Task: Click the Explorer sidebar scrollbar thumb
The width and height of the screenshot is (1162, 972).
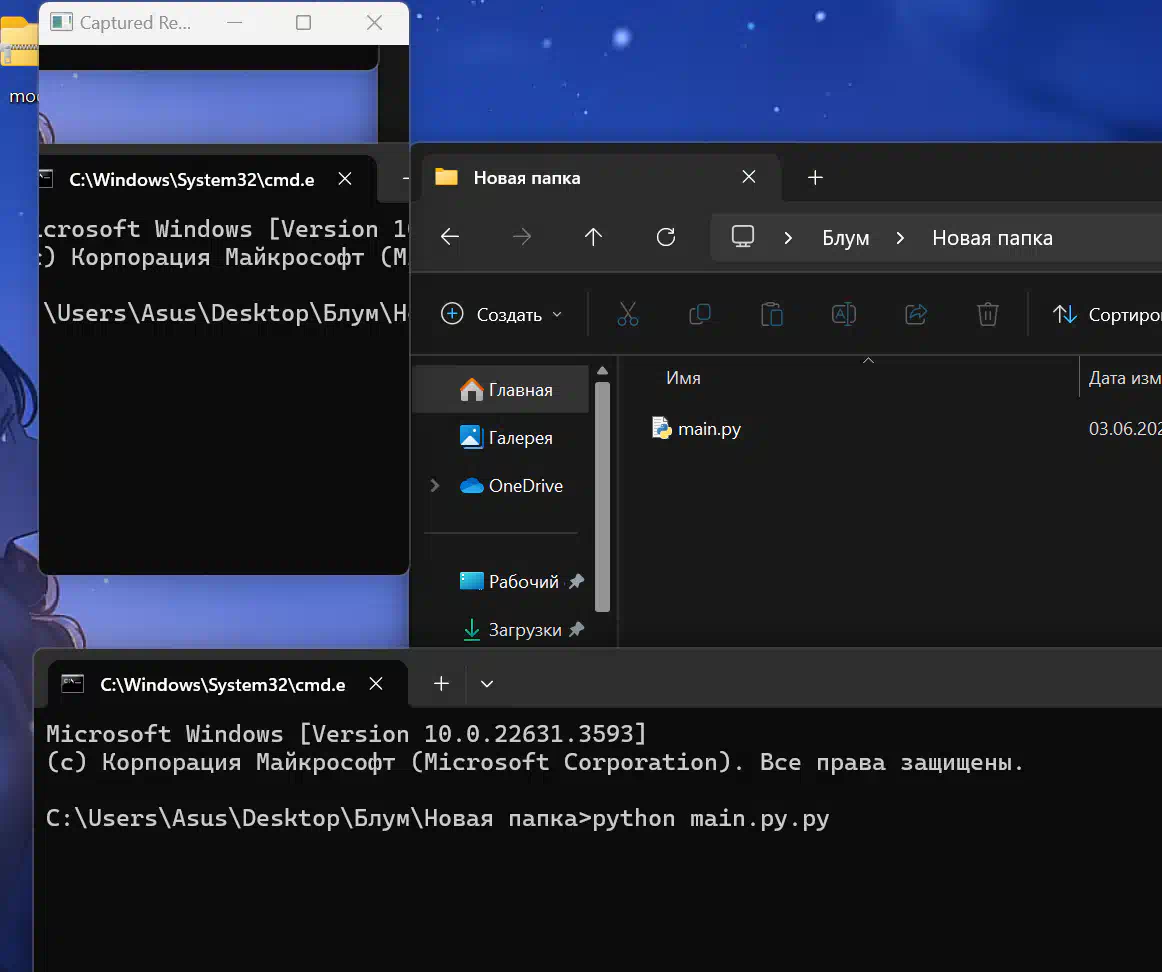Action: [602, 497]
